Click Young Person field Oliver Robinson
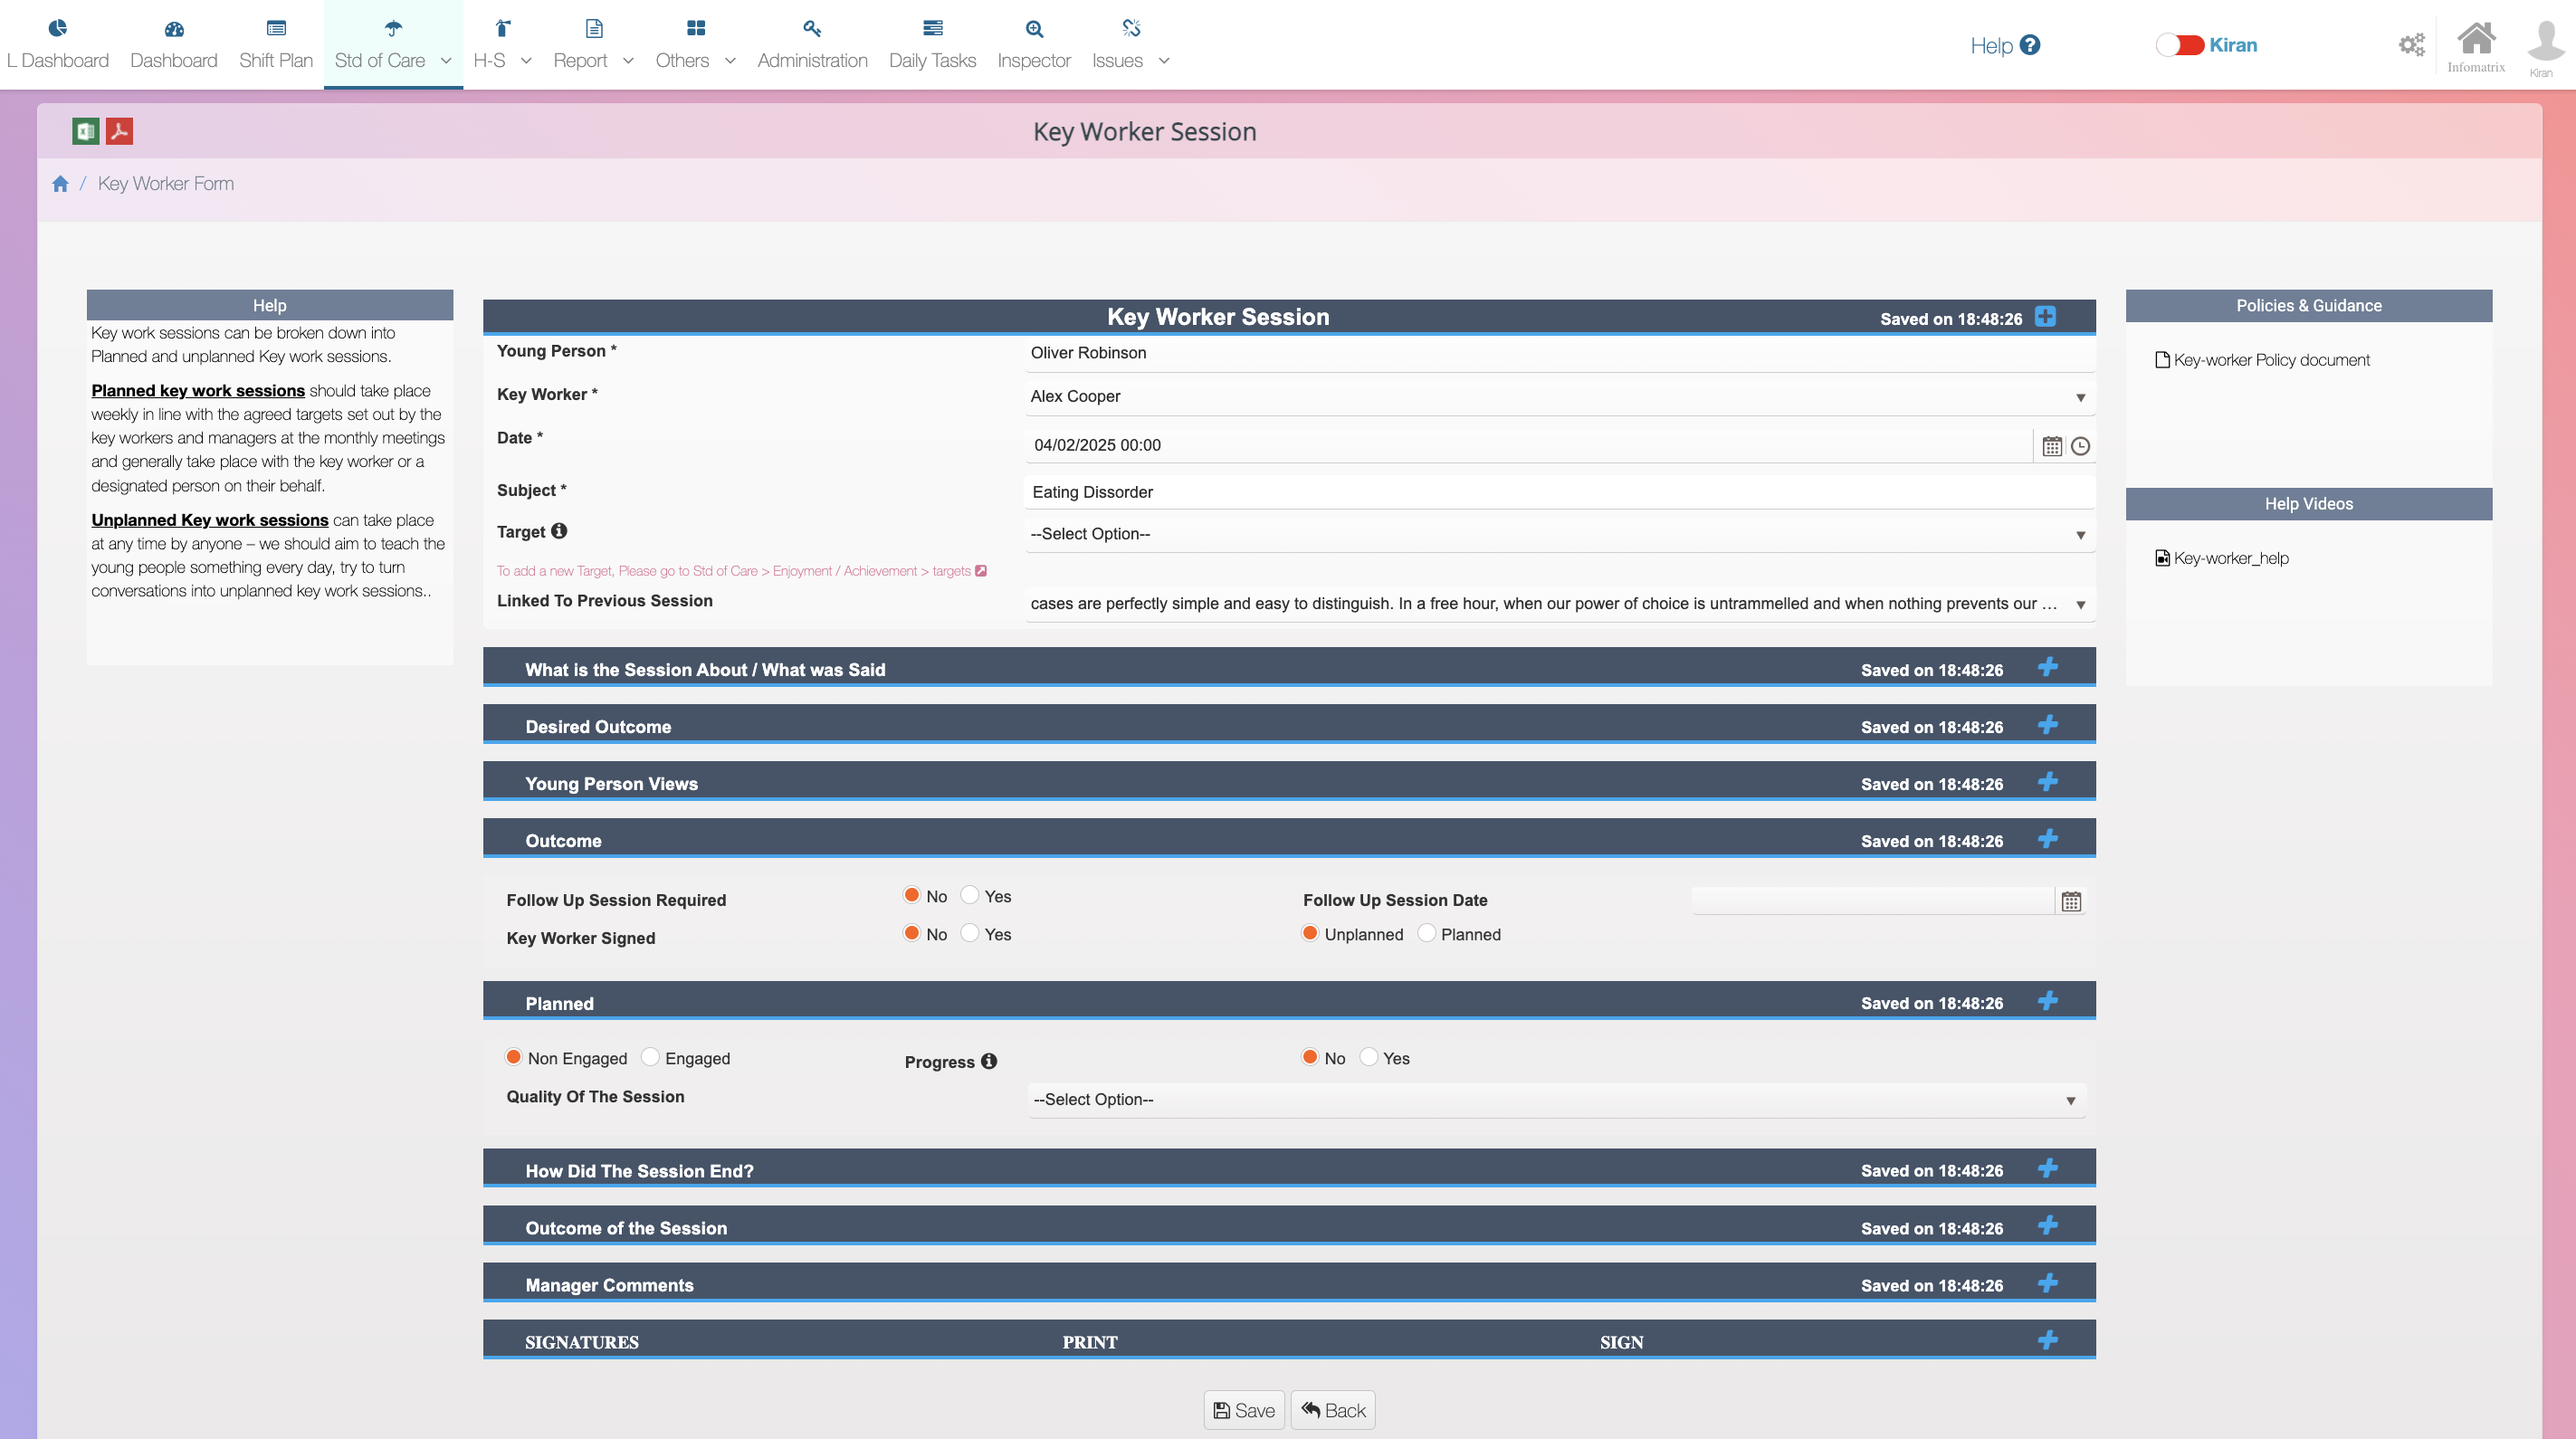This screenshot has width=2576, height=1439. 1559,353
